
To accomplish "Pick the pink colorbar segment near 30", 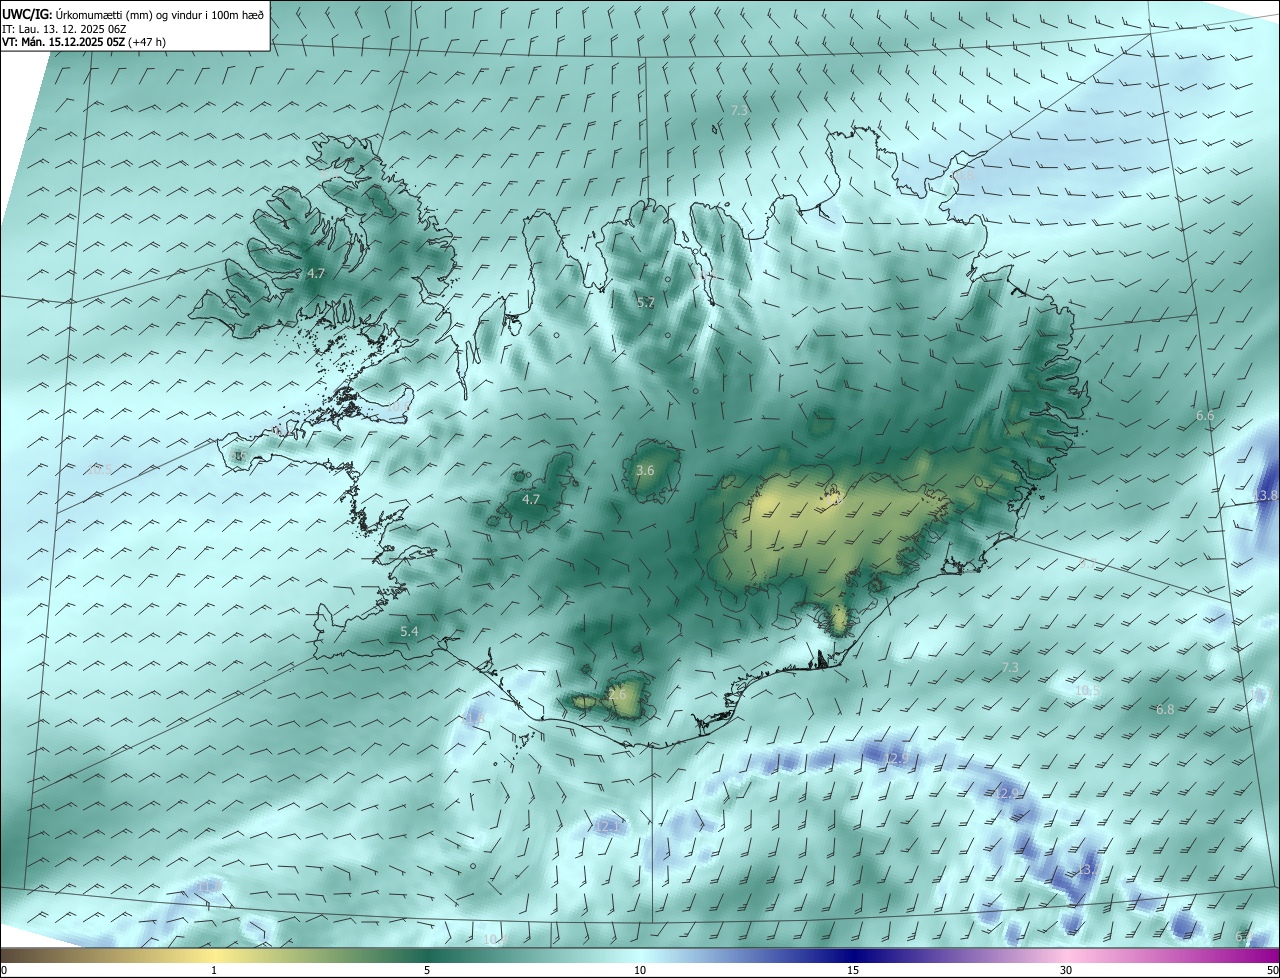I will (x=1066, y=955).
